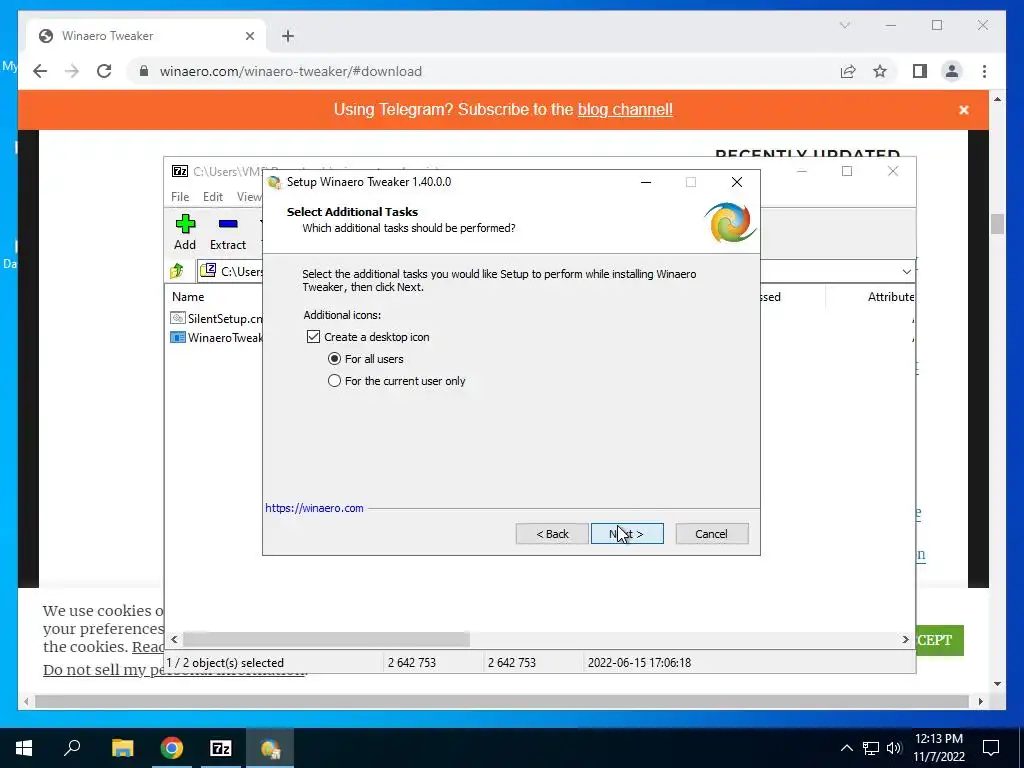Click the setup title bar icon
Viewport: 1024px width, 768px height.
coord(275,182)
